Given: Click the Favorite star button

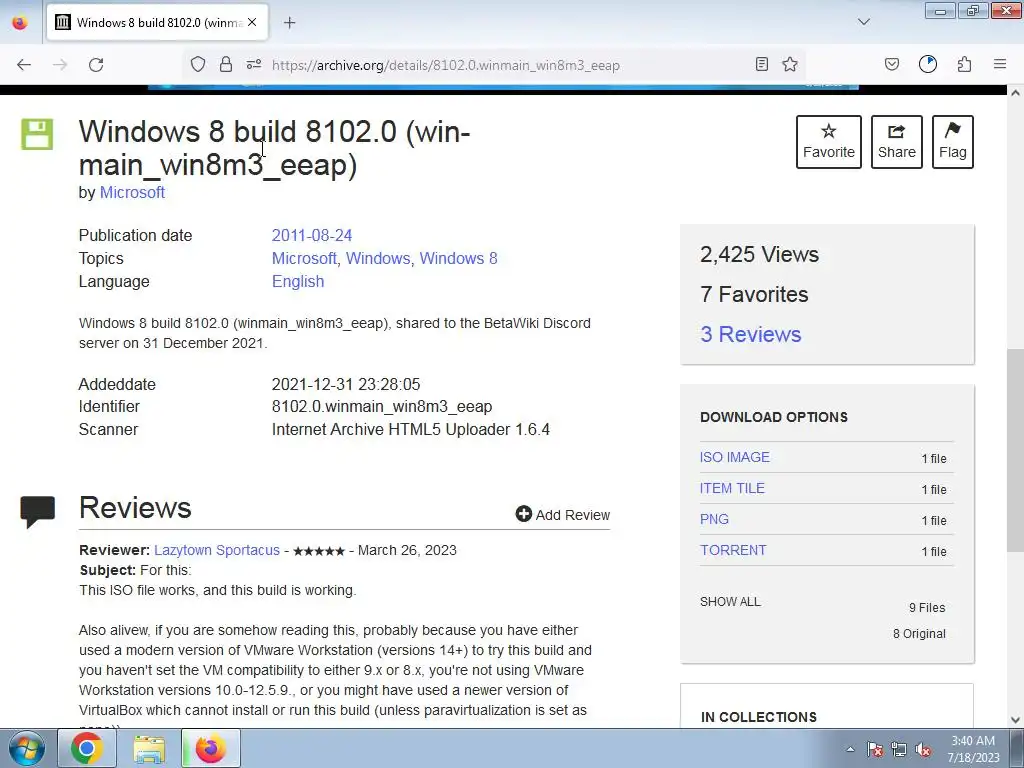Looking at the screenshot, I should pyautogui.click(x=829, y=142).
